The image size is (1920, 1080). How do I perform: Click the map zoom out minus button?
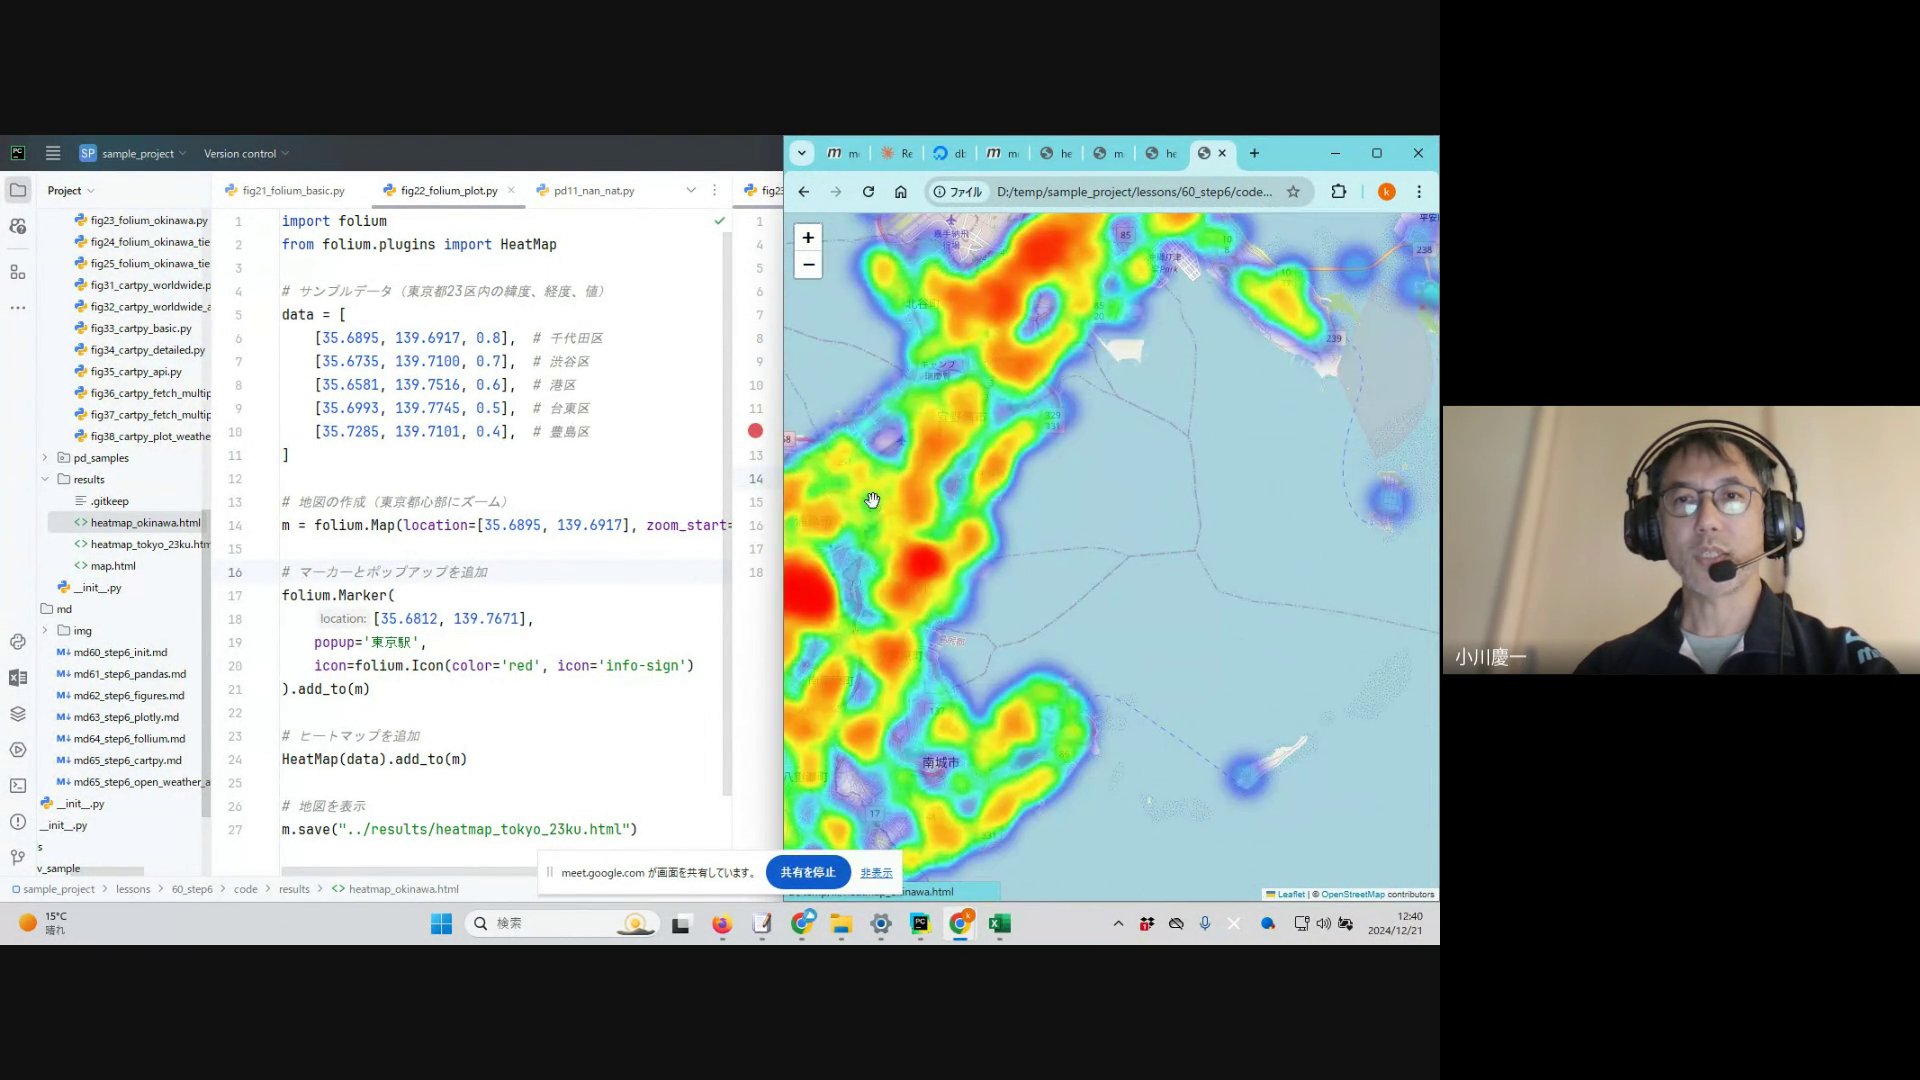coord(808,265)
